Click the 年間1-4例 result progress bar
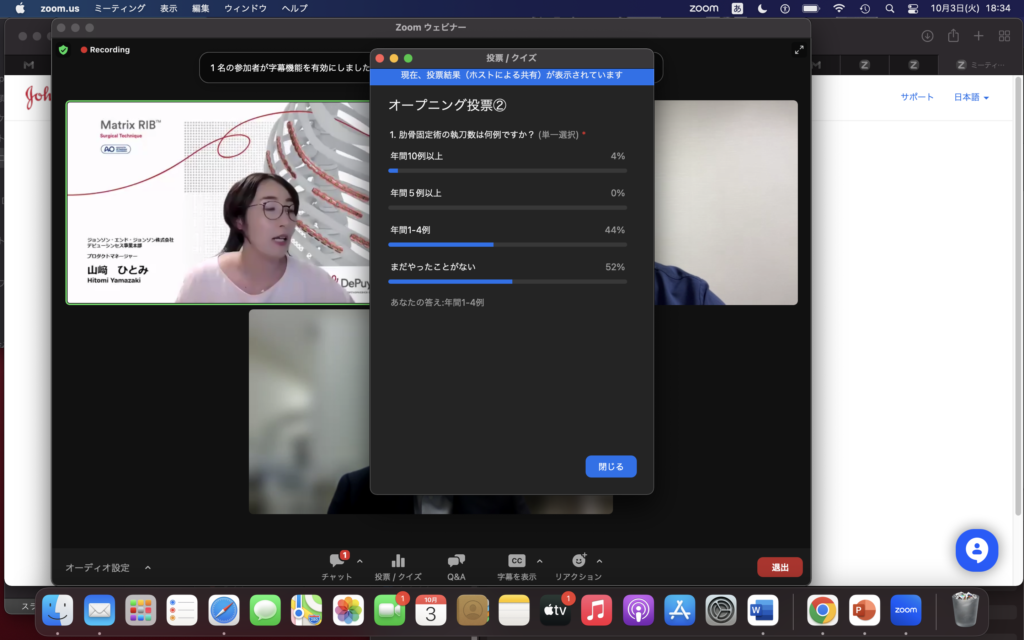The image size is (1024, 640). [x=507, y=244]
